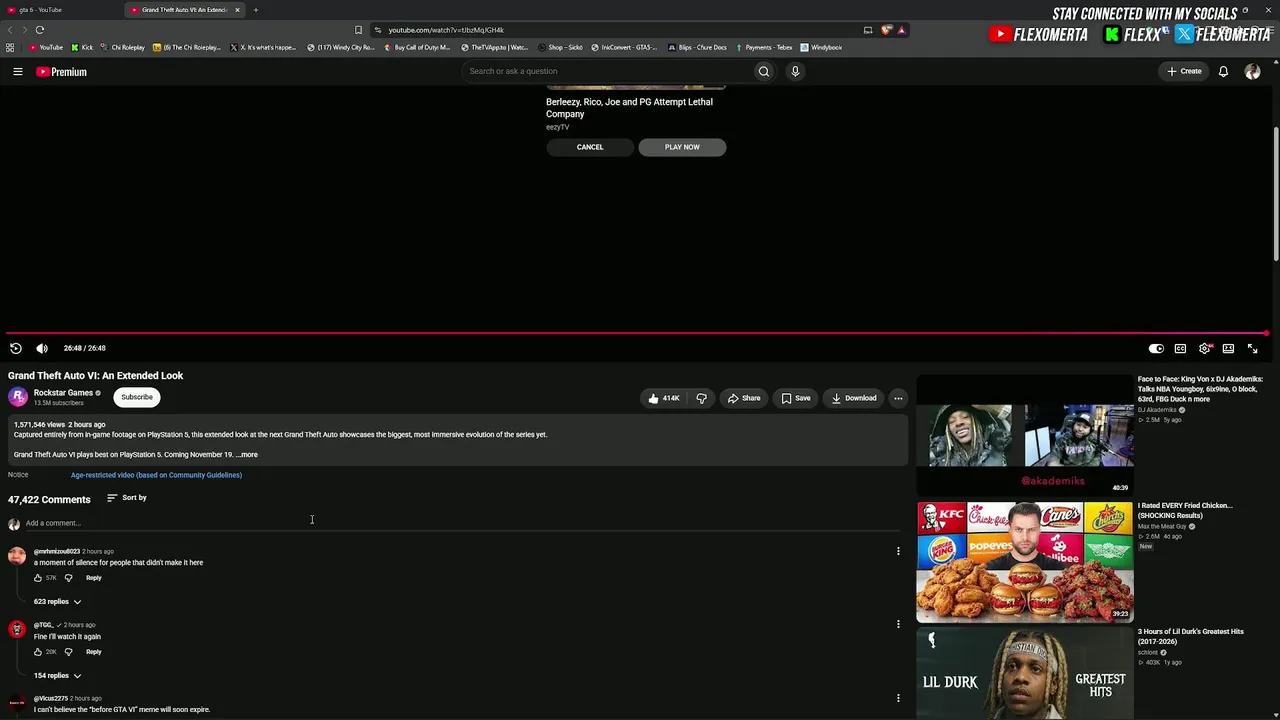This screenshot has height=720, width=1280.
Task: Like the Grand Theft Auto VI video
Action: click(x=663, y=398)
